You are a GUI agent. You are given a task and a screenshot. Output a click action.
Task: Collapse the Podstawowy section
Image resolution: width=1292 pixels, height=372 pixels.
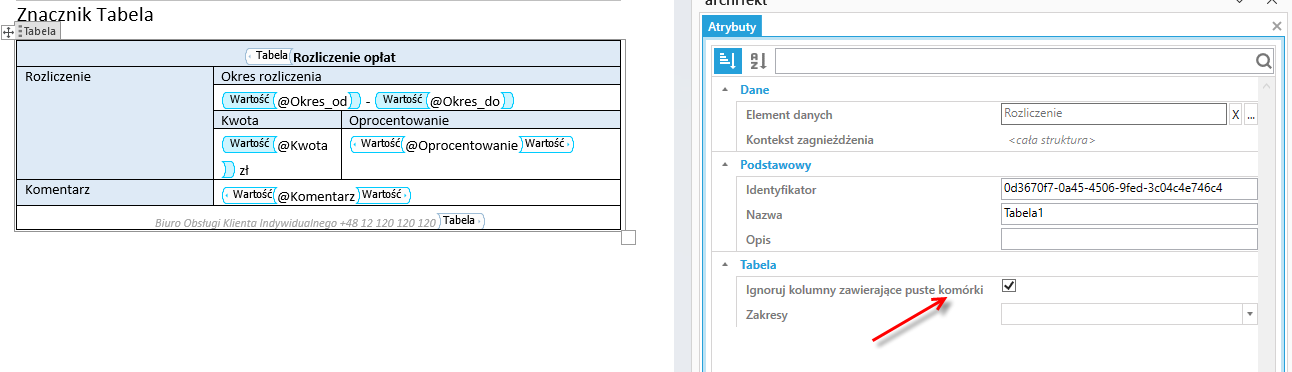tap(724, 165)
